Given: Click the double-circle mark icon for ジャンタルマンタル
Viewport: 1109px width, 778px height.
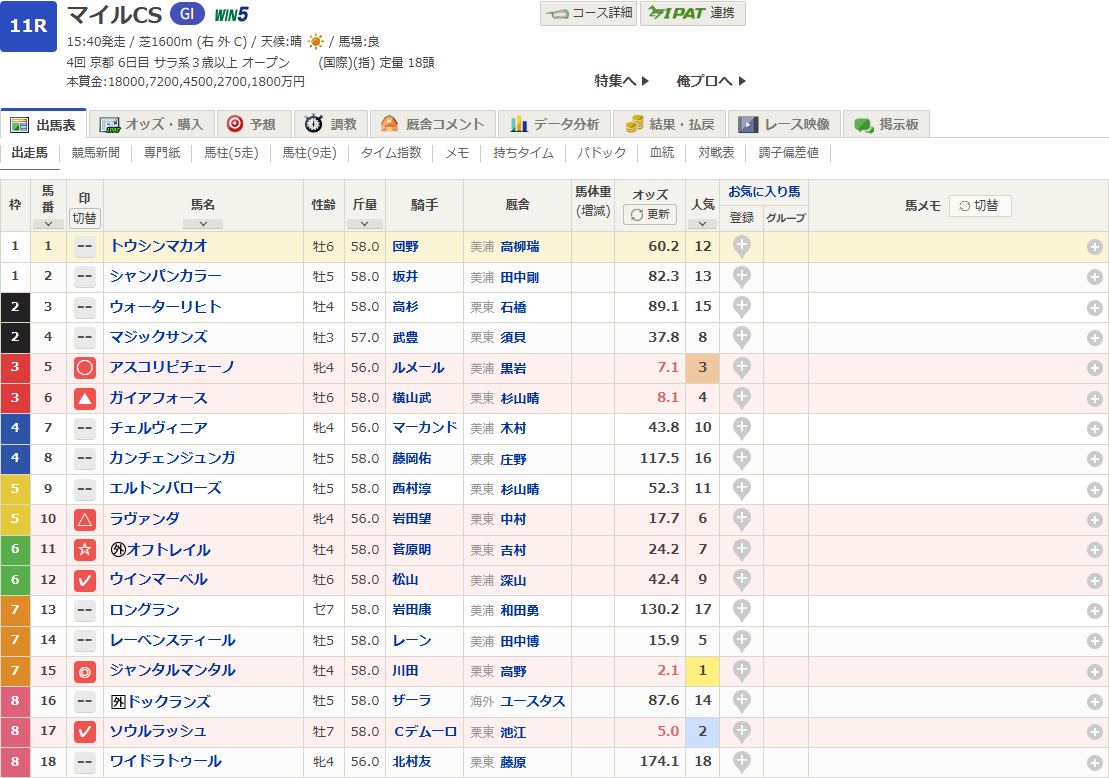Looking at the screenshot, I should (x=85, y=671).
